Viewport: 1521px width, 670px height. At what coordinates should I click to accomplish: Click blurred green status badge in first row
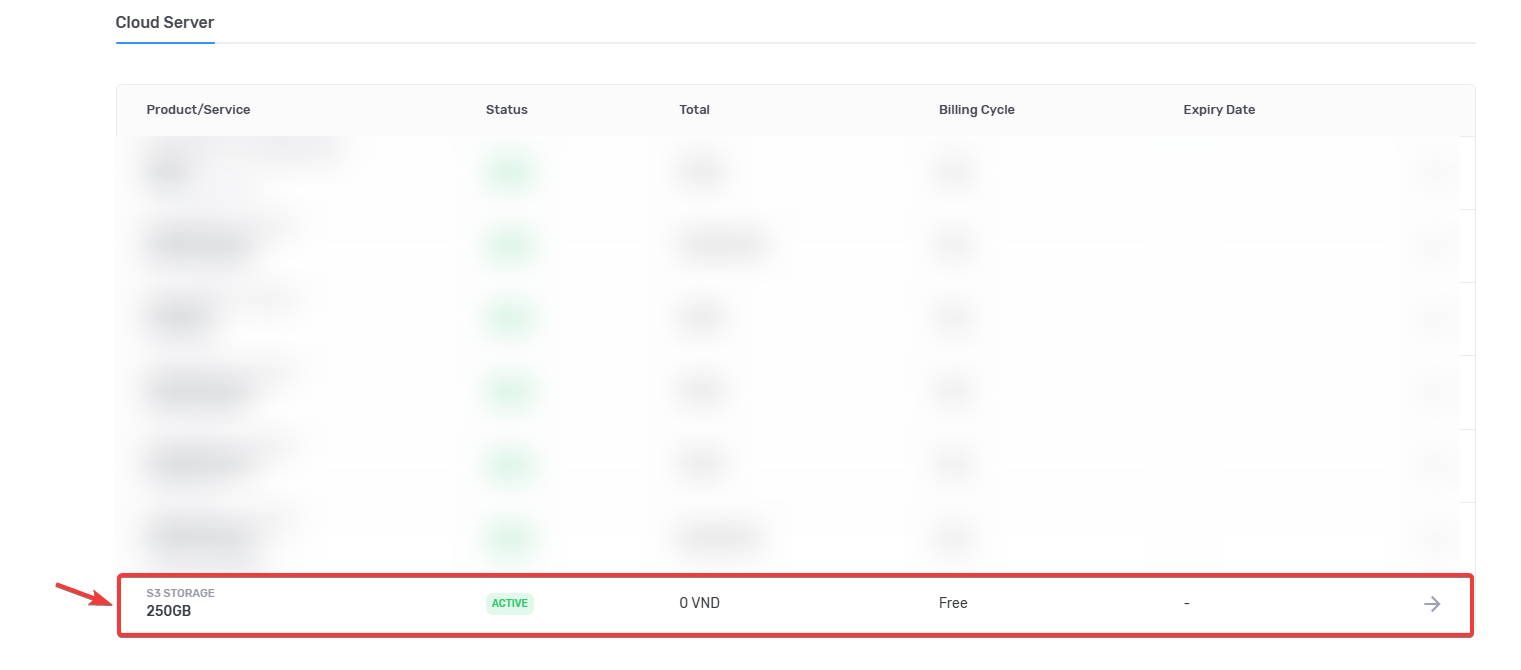[x=510, y=173]
